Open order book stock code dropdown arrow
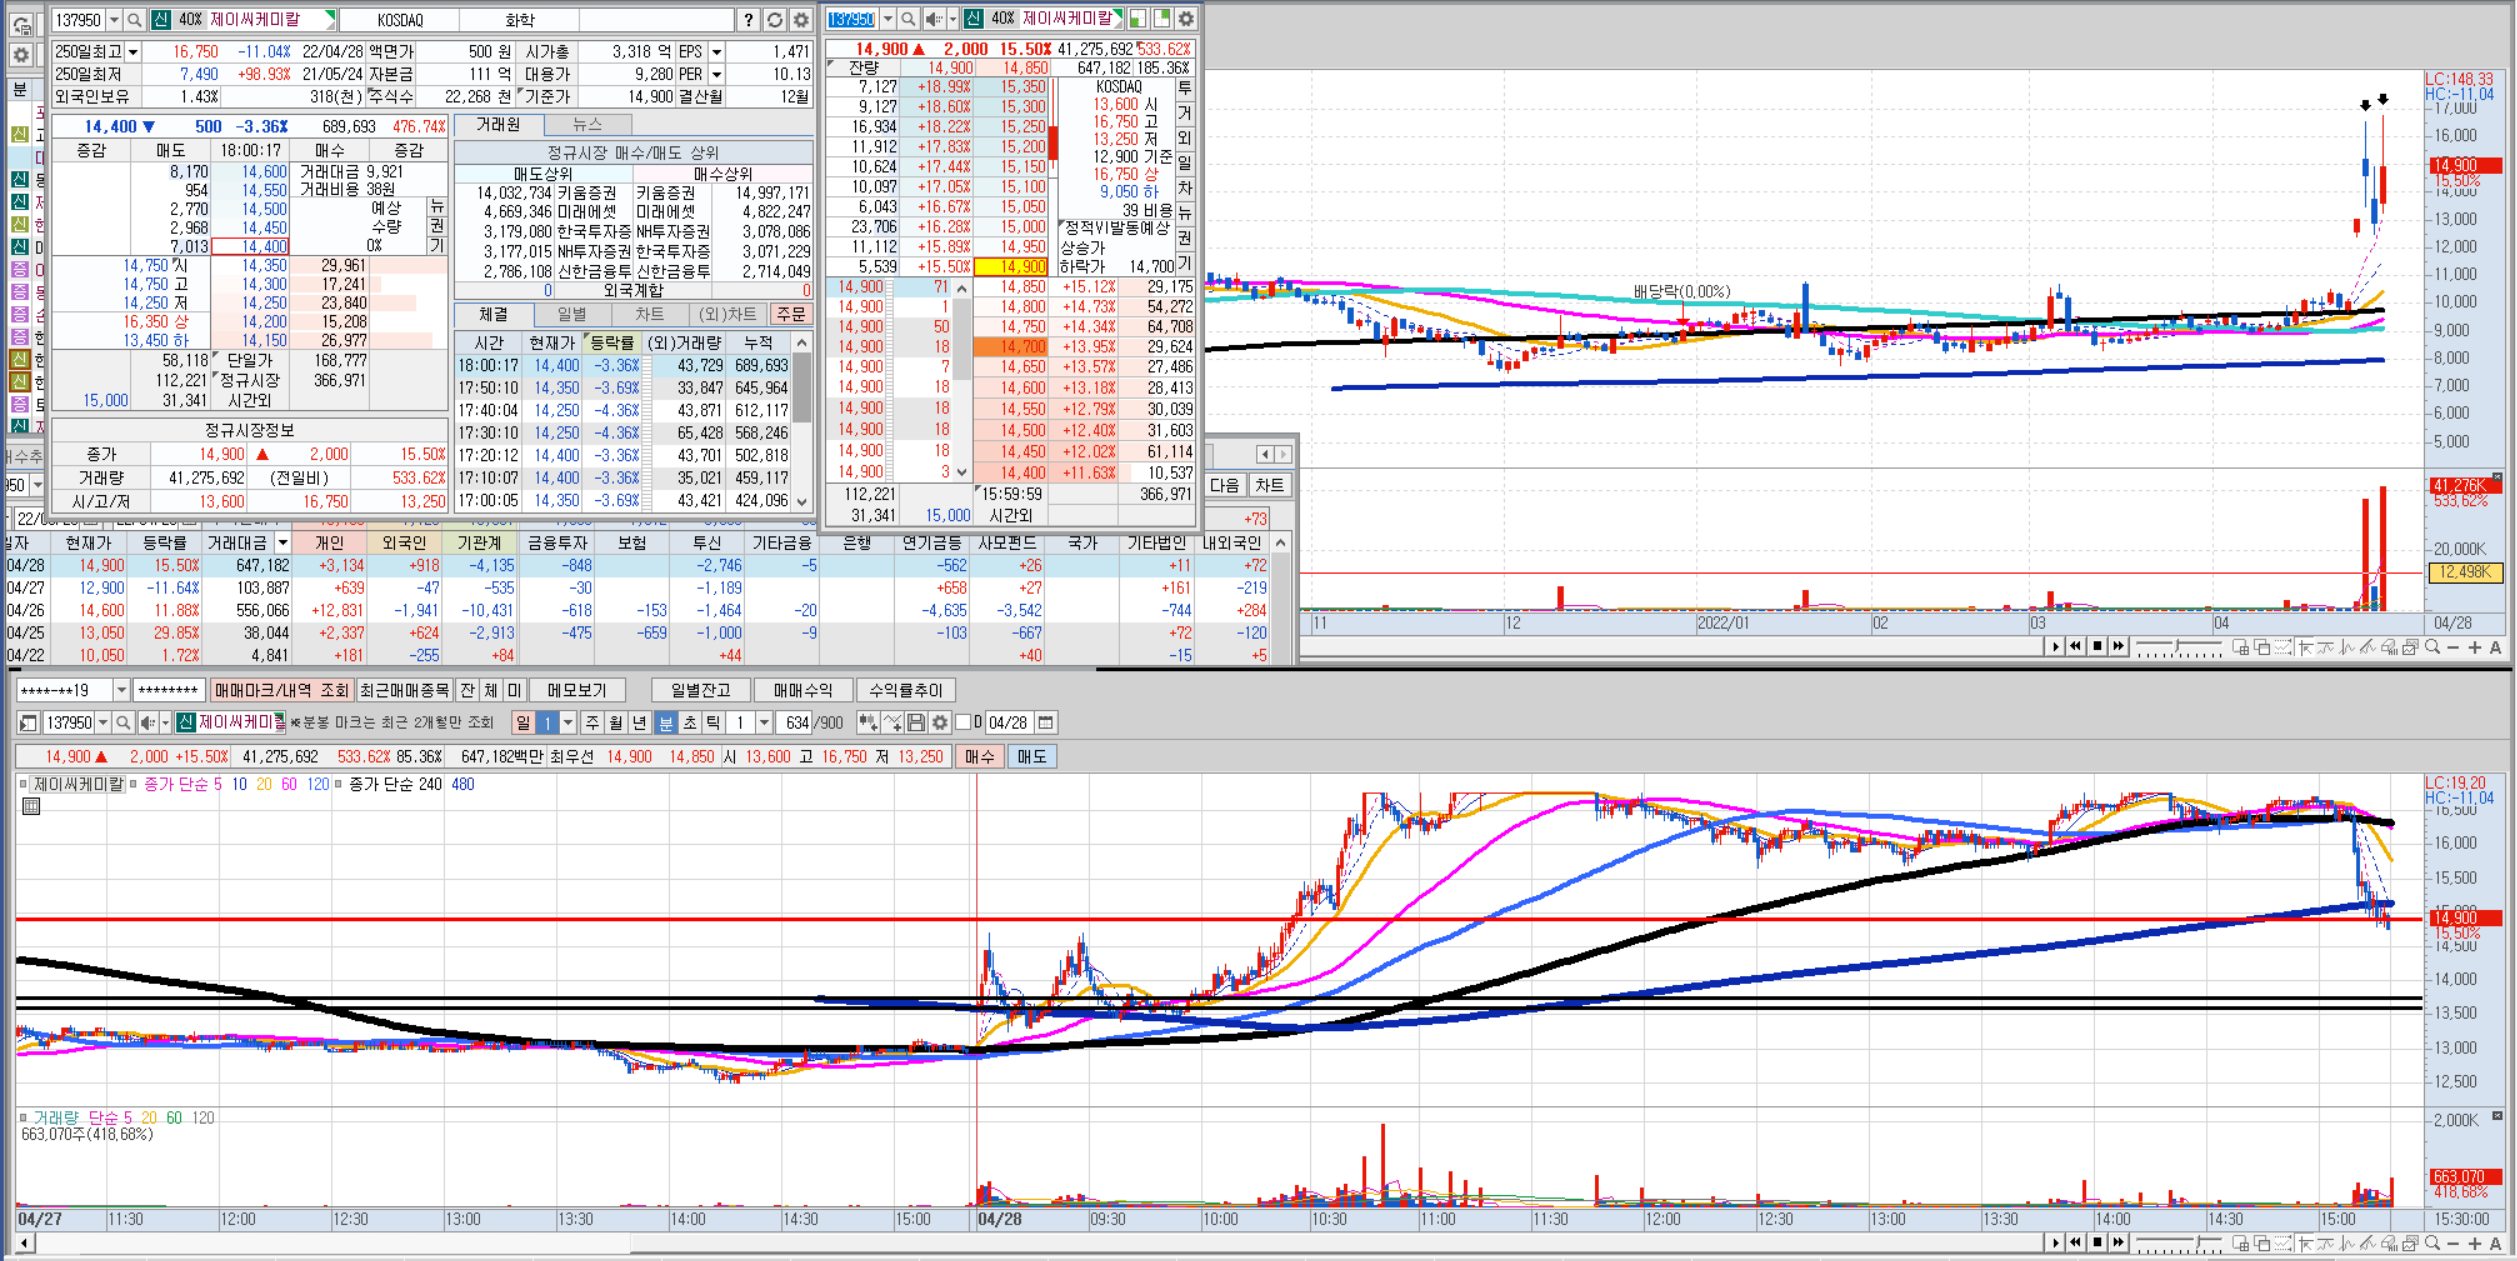This screenshot has width=2517, height=1261. pyautogui.click(x=887, y=19)
